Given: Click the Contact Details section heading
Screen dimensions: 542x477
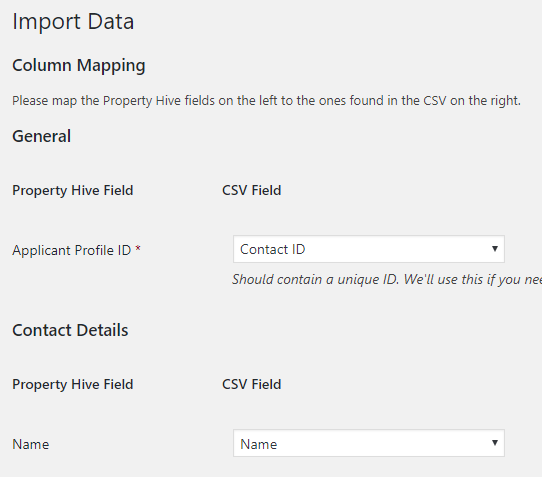Looking at the screenshot, I should point(70,330).
